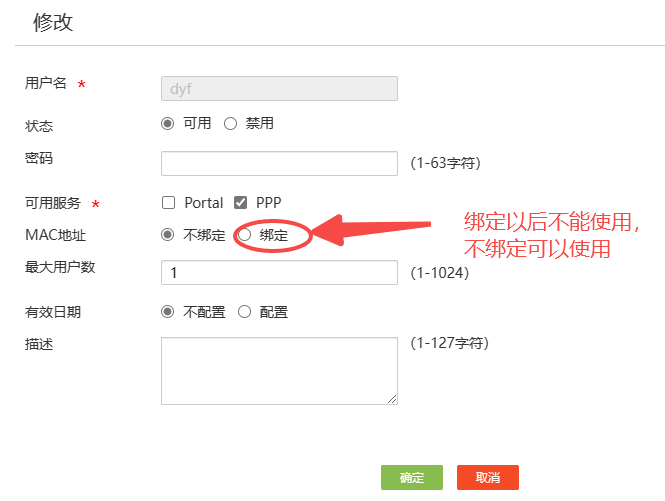
Task: Select 配置 for 有效日期
Action: tap(245, 312)
